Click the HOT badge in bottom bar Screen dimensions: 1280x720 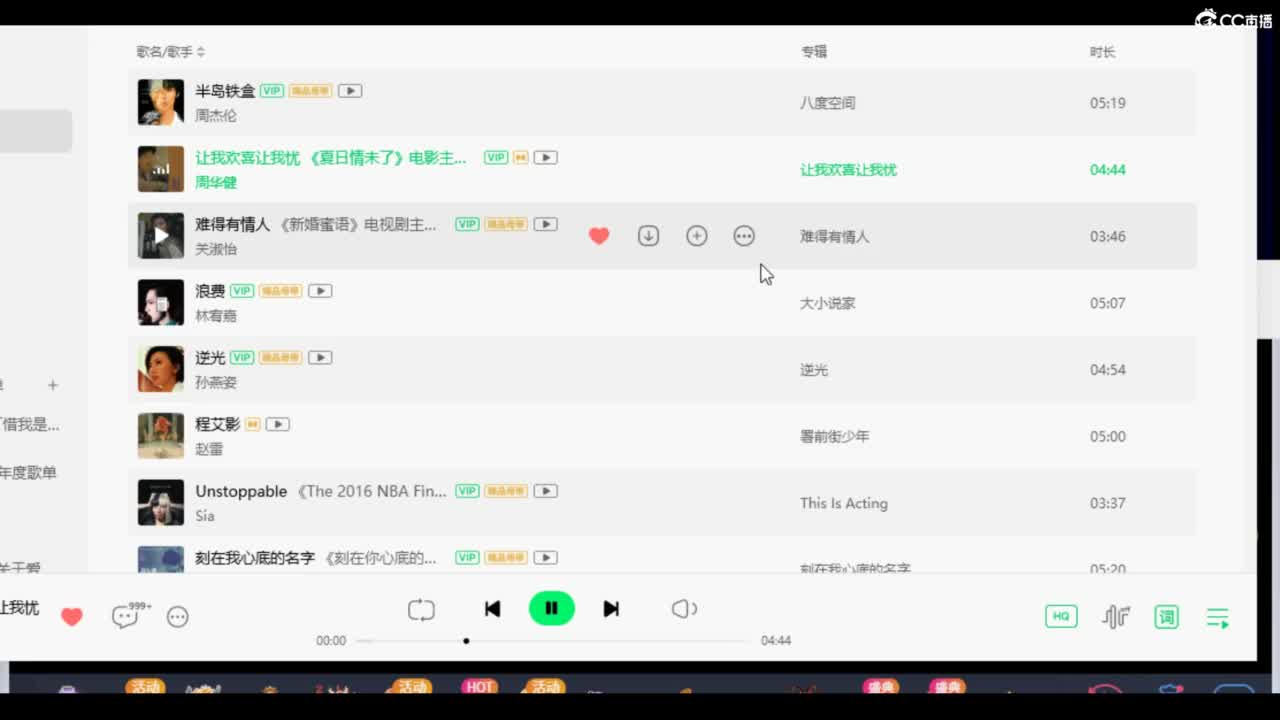pos(480,687)
